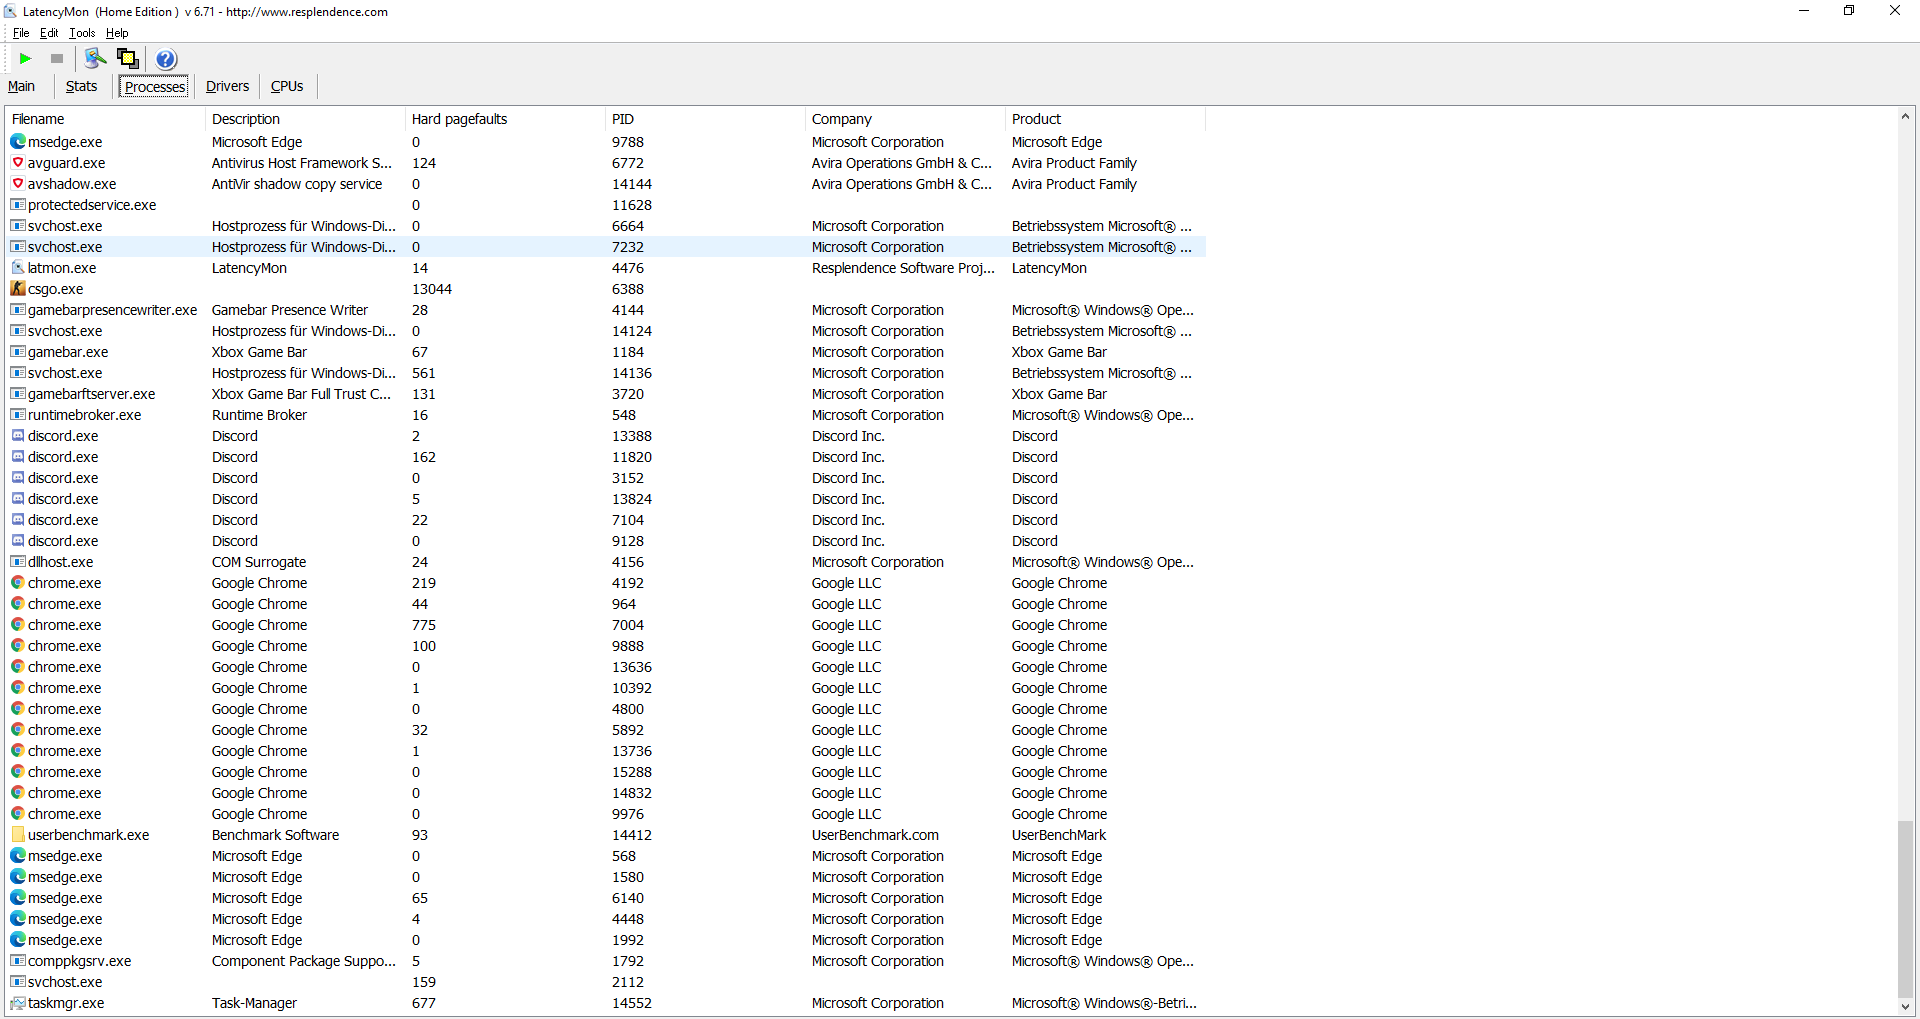
Task: Select the Processes tab
Action: (155, 86)
